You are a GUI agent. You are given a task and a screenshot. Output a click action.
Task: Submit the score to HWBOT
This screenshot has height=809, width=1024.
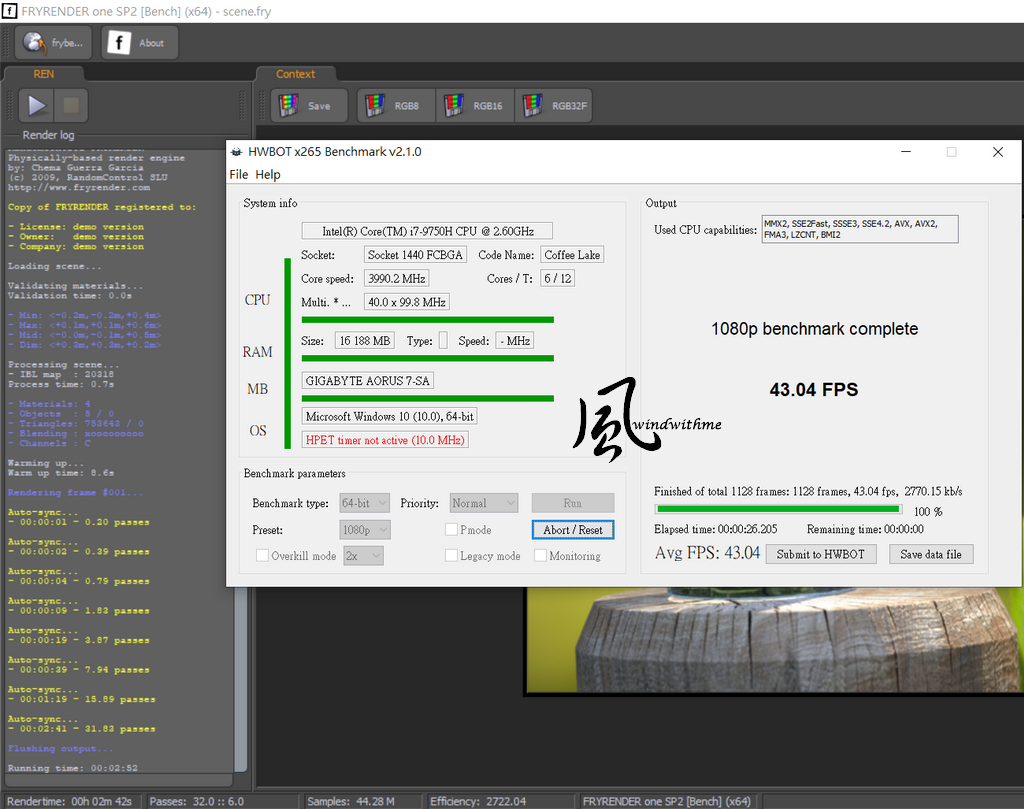tap(820, 554)
